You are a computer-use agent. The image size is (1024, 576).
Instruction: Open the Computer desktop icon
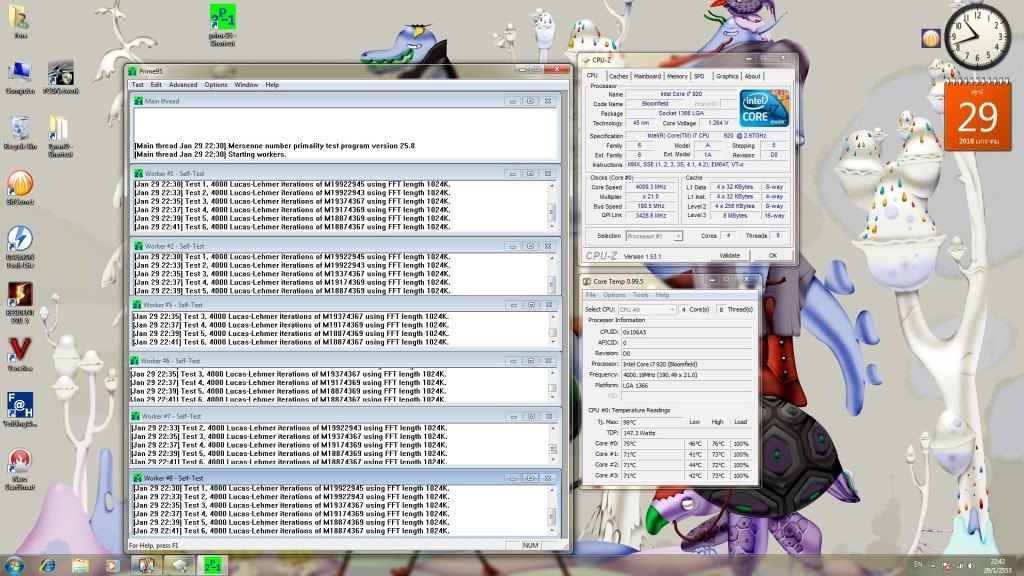click(x=20, y=74)
